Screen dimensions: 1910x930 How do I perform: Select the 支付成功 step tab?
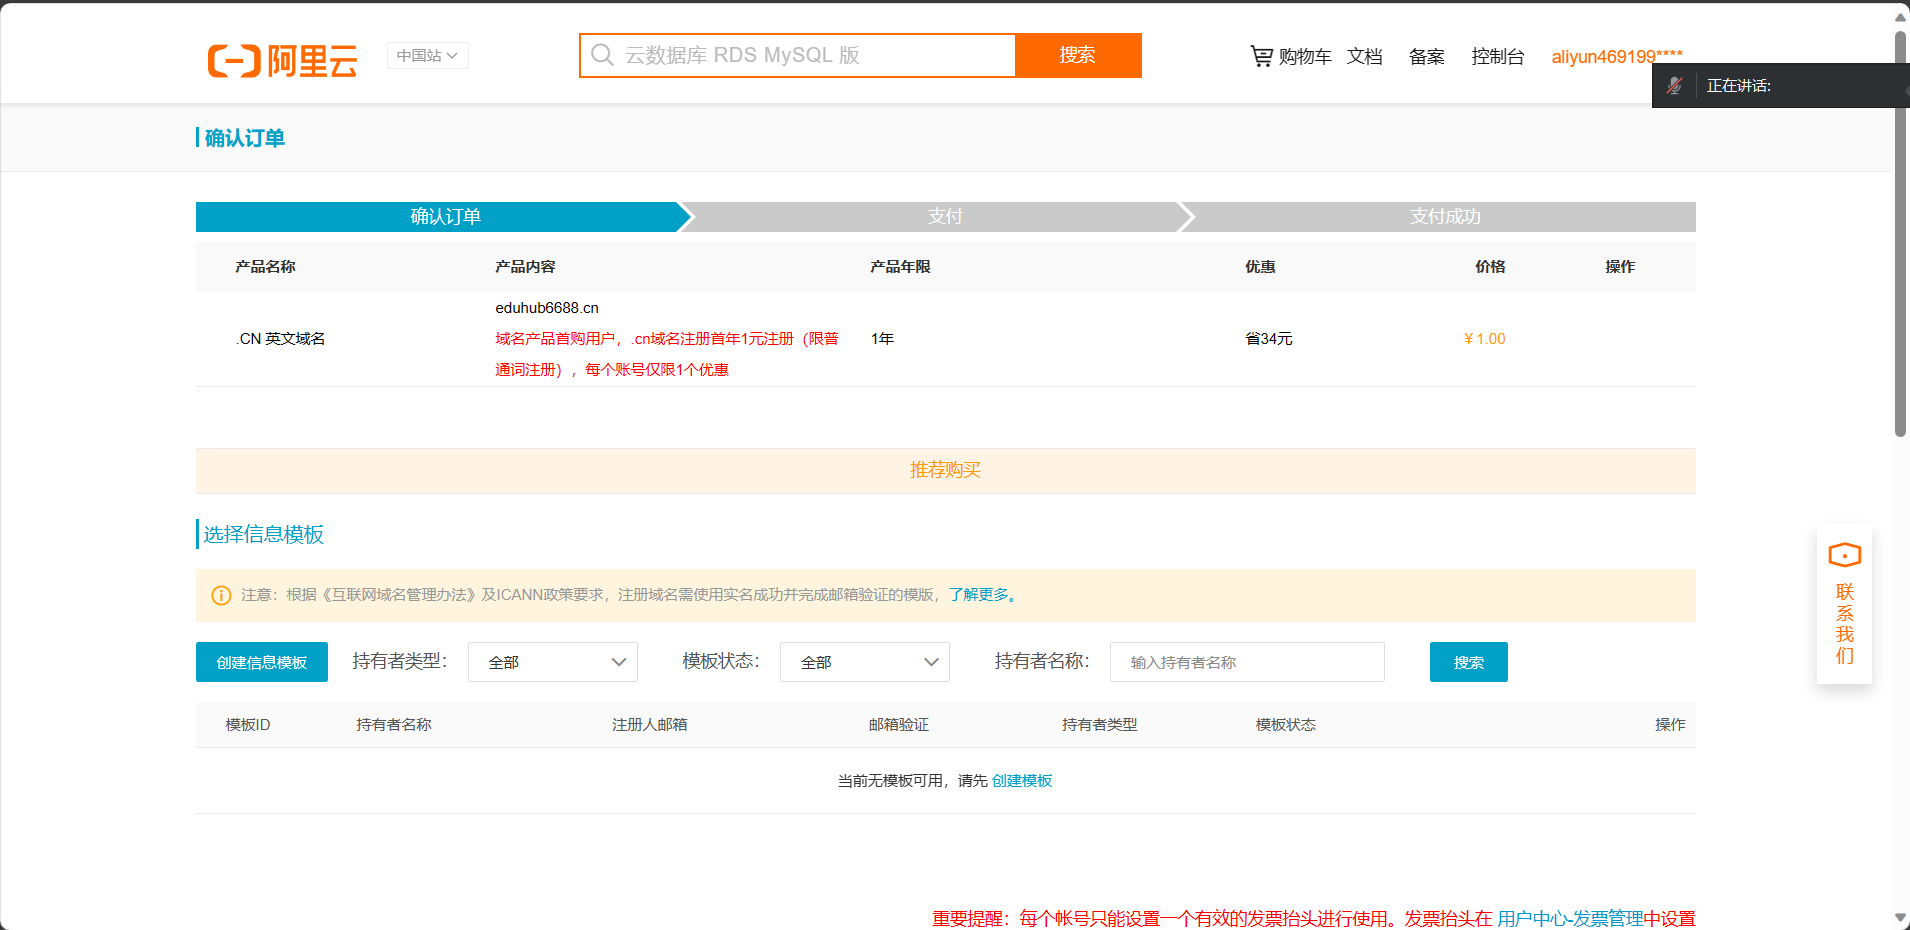click(x=1445, y=217)
